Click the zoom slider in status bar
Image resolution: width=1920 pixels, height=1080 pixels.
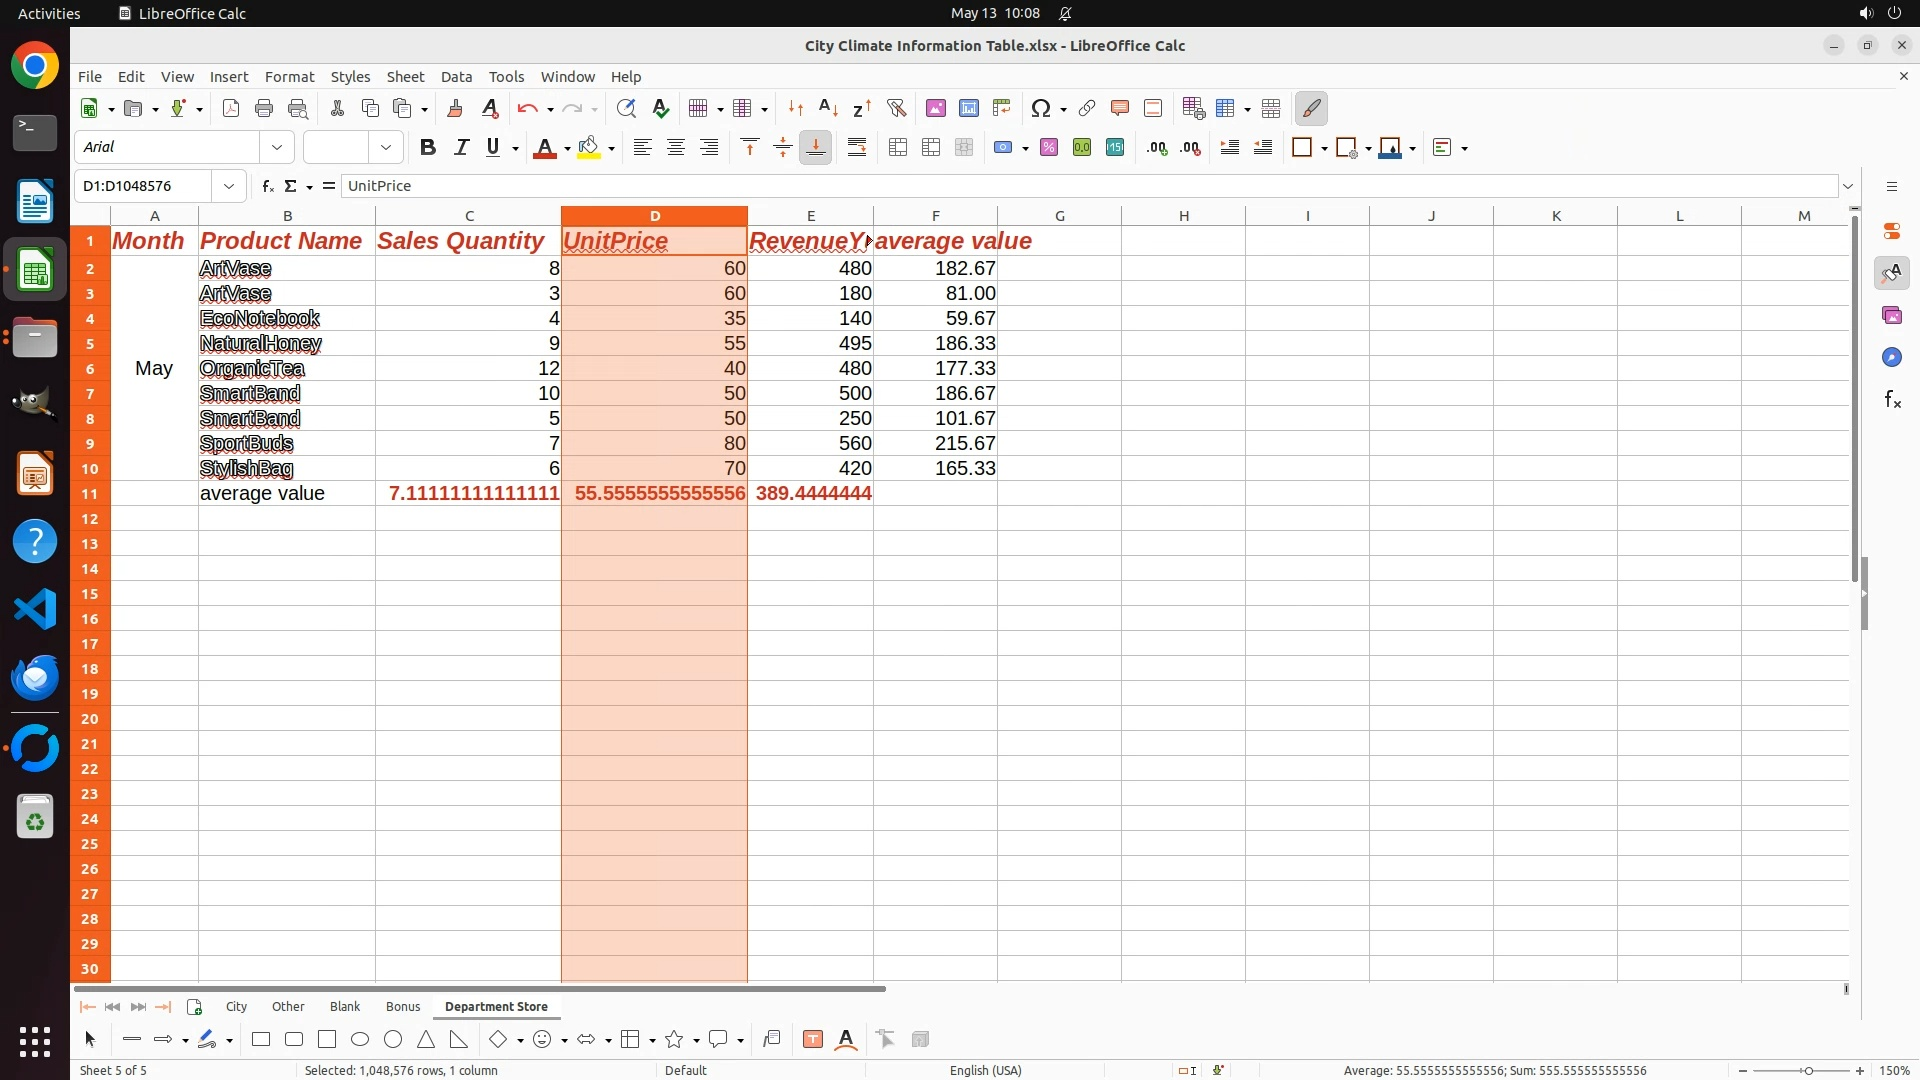tap(1807, 1071)
